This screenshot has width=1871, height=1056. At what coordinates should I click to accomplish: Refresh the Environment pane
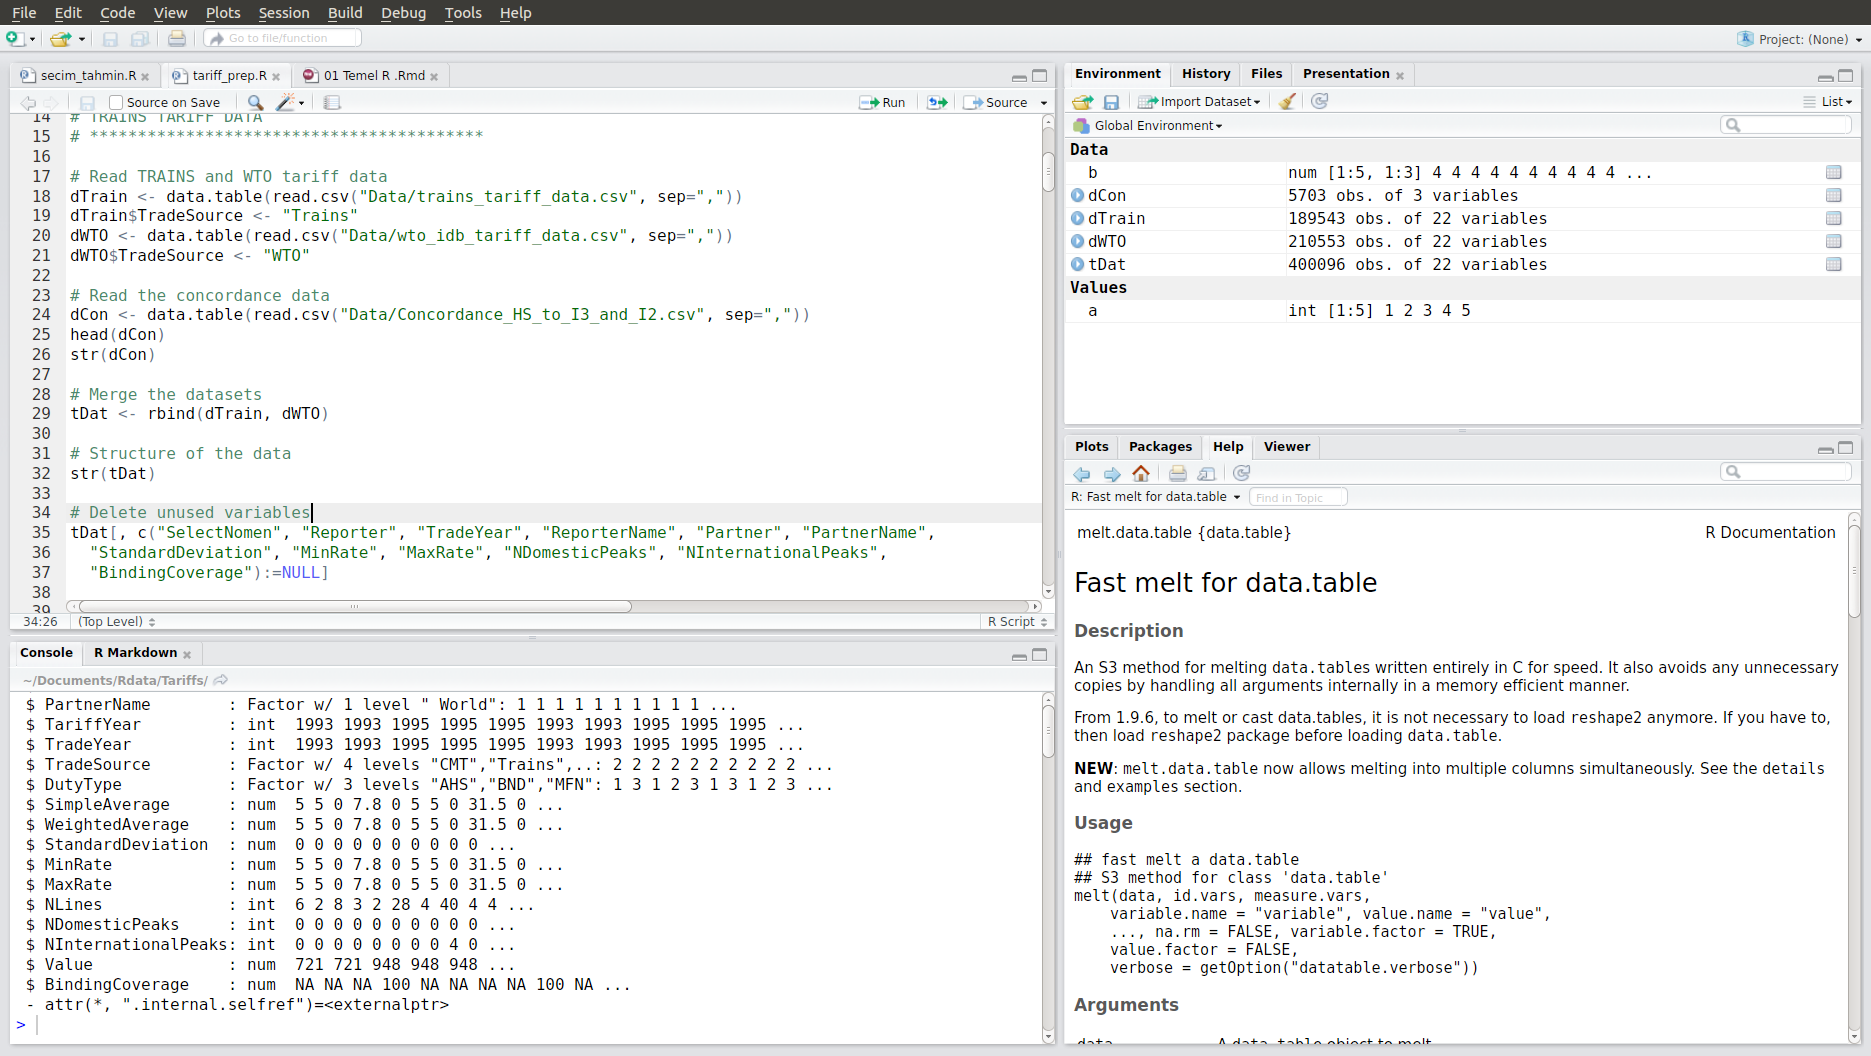[x=1320, y=101]
